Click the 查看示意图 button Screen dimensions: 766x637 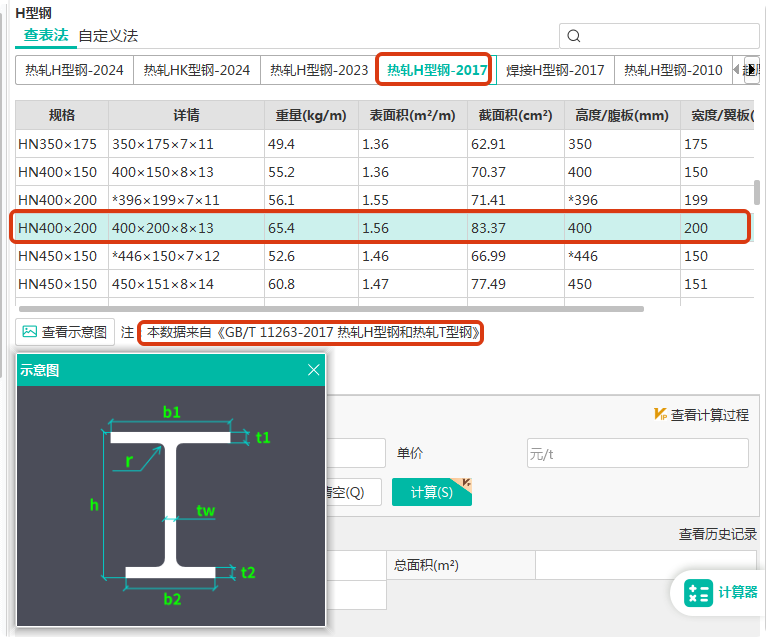[x=65, y=332]
